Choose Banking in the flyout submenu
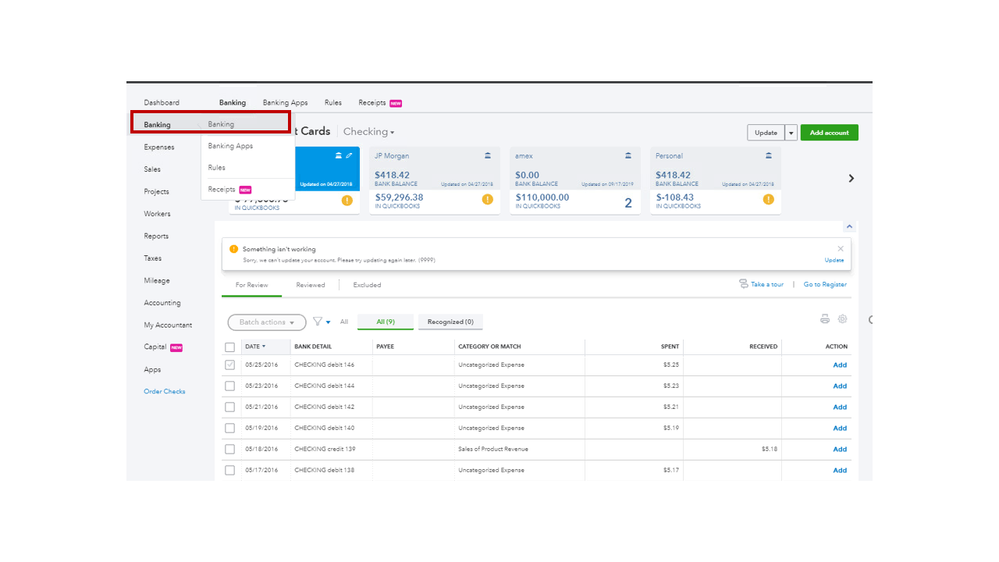This screenshot has width=999, height=562. pyautogui.click(x=221, y=124)
